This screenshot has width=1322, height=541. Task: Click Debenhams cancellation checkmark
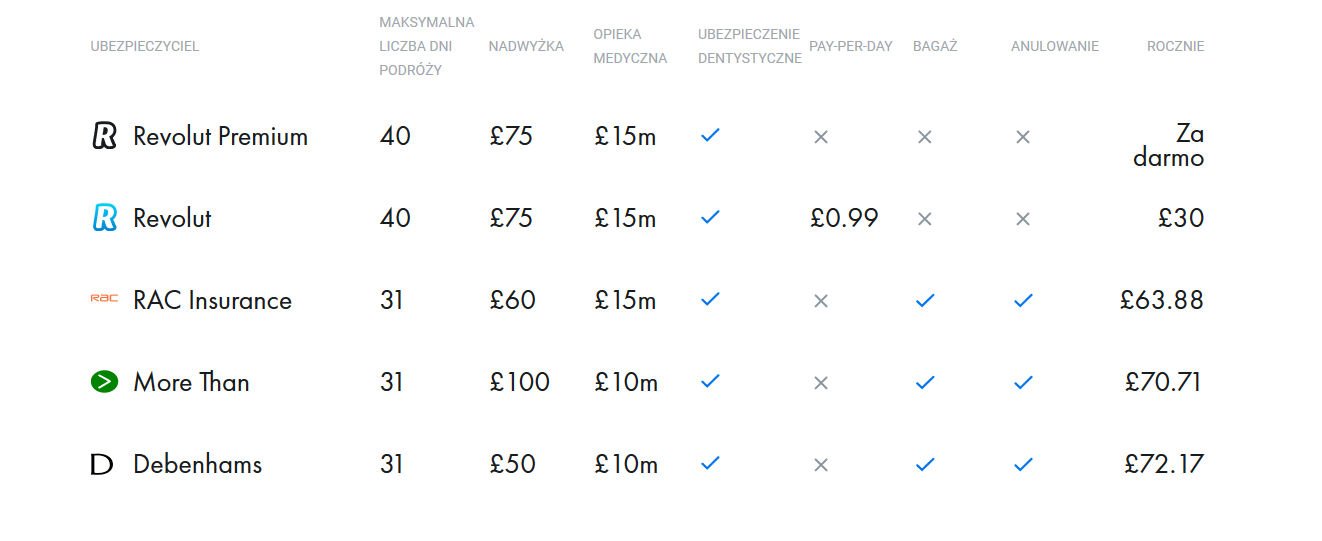click(1023, 464)
